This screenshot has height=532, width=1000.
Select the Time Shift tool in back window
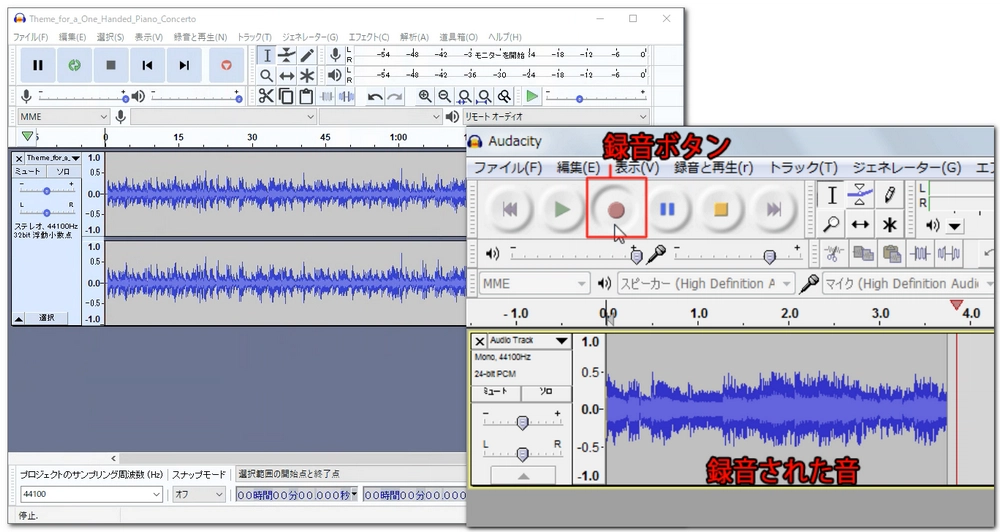pyautogui.click(x=287, y=76)
